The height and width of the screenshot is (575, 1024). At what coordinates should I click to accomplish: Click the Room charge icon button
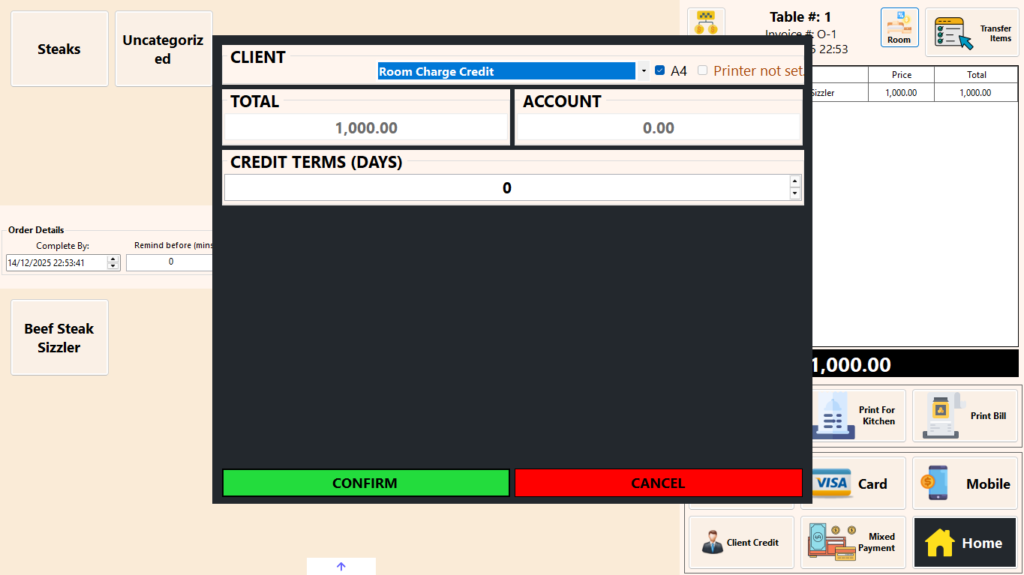click(899, 28)
